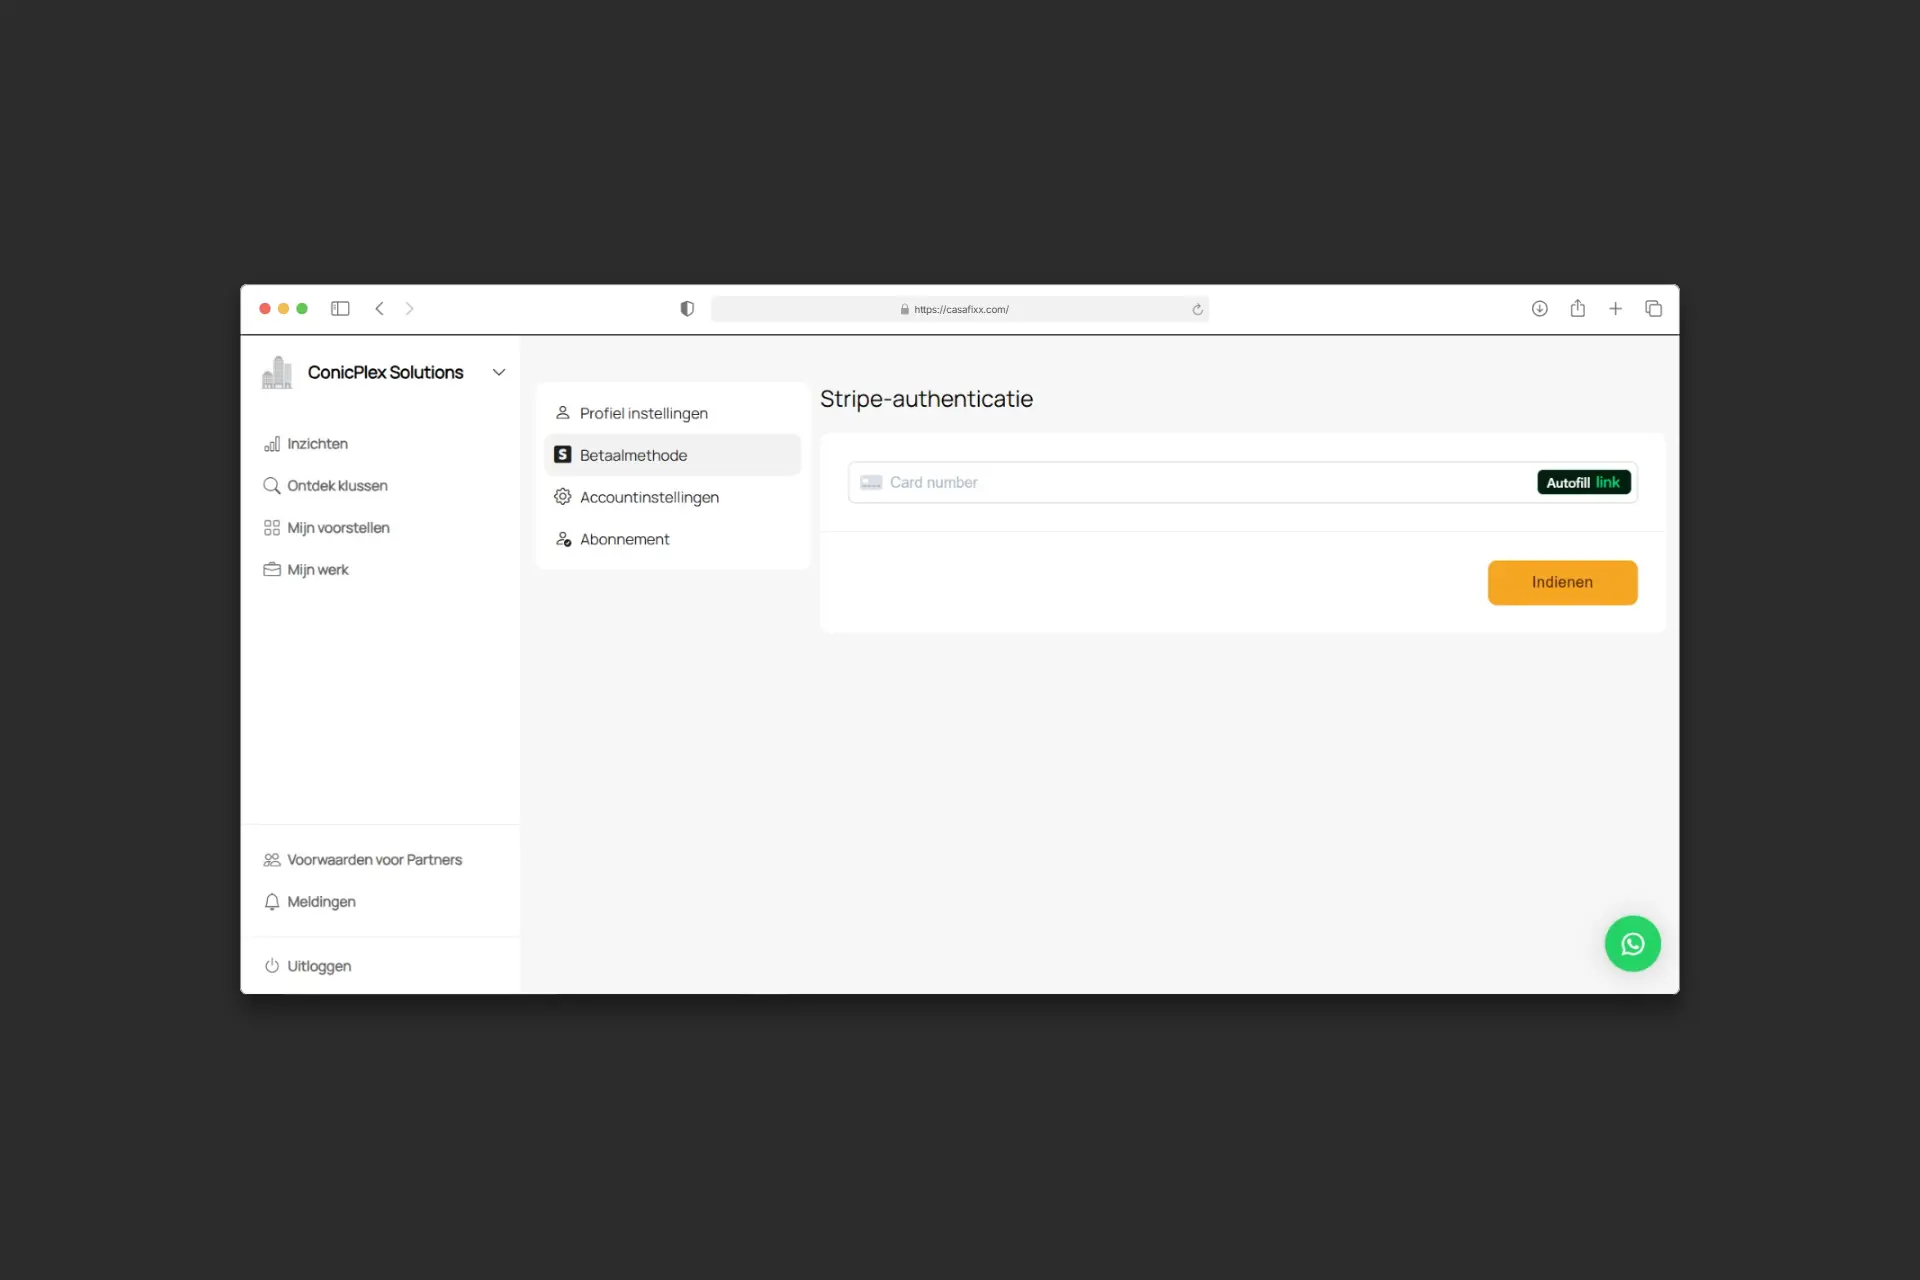The image size is (1920, 1280).
Task: Select the Betaalmethode menu item
Action: point(633,455)
